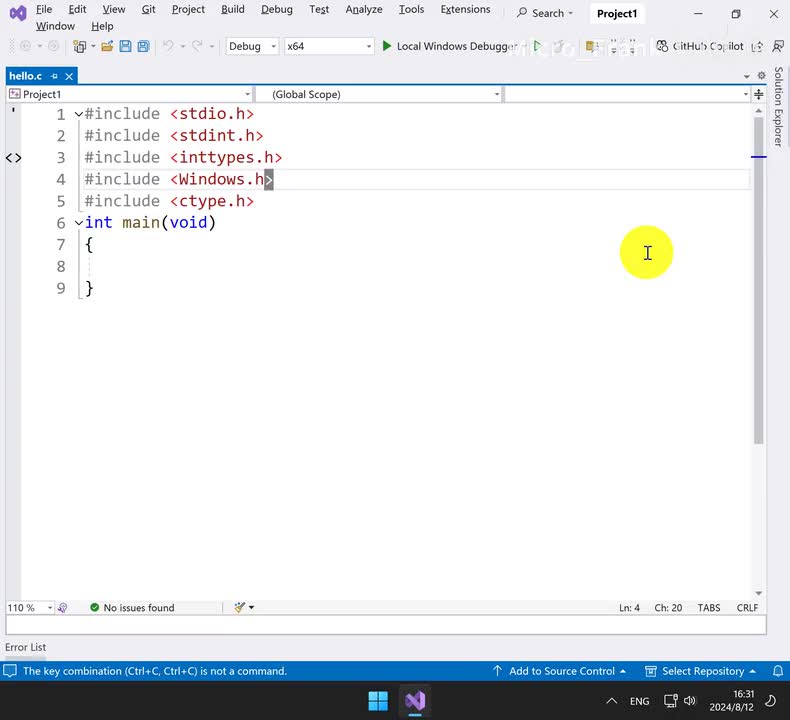Viewport: 790px width, 720px height.
Task: Open the Test menu
Action: [x=319, y=10]
